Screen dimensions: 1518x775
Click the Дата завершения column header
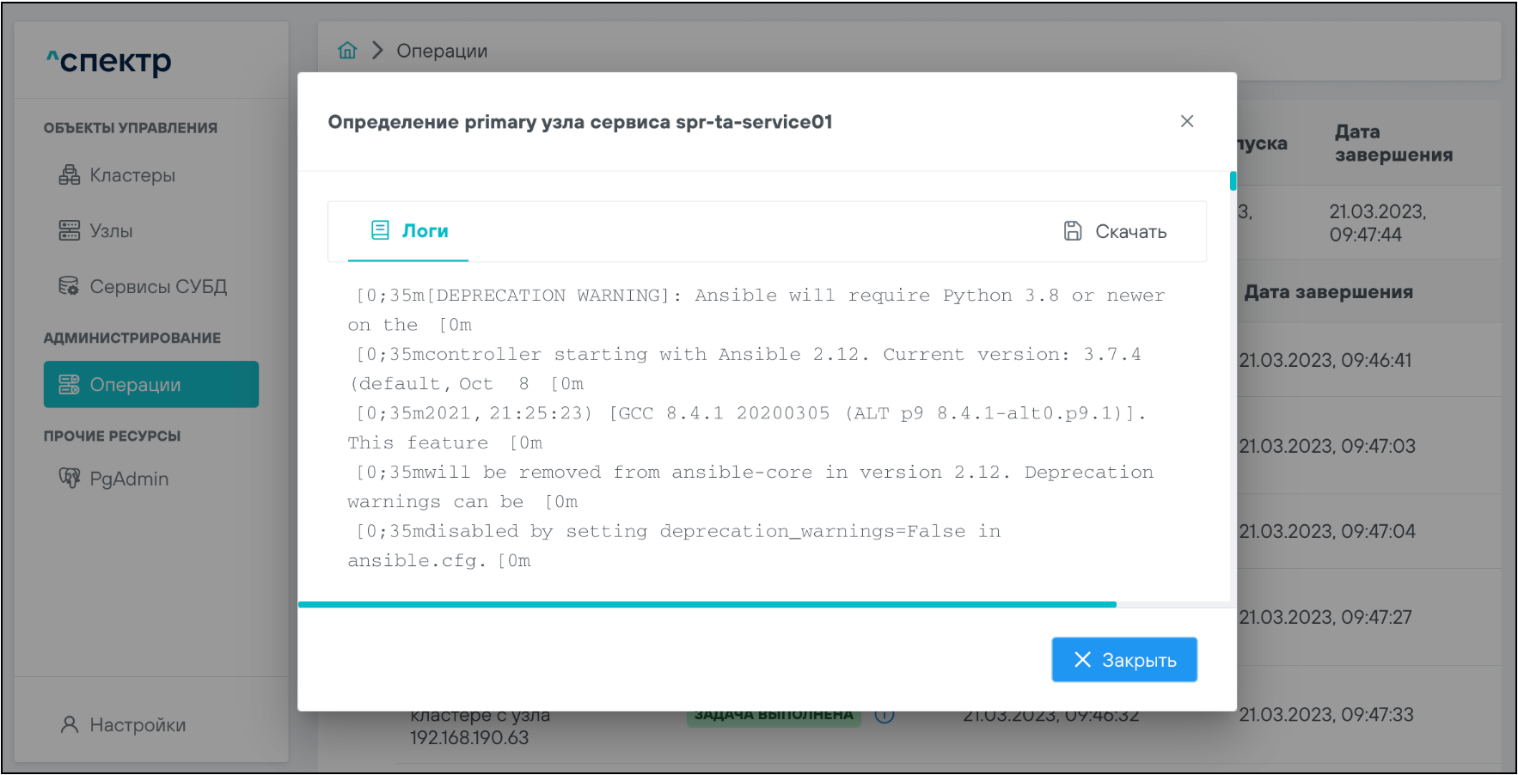(1327, 292)
